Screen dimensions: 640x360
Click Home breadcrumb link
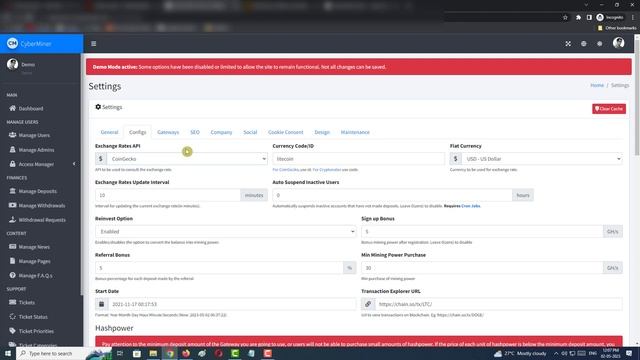597,85
